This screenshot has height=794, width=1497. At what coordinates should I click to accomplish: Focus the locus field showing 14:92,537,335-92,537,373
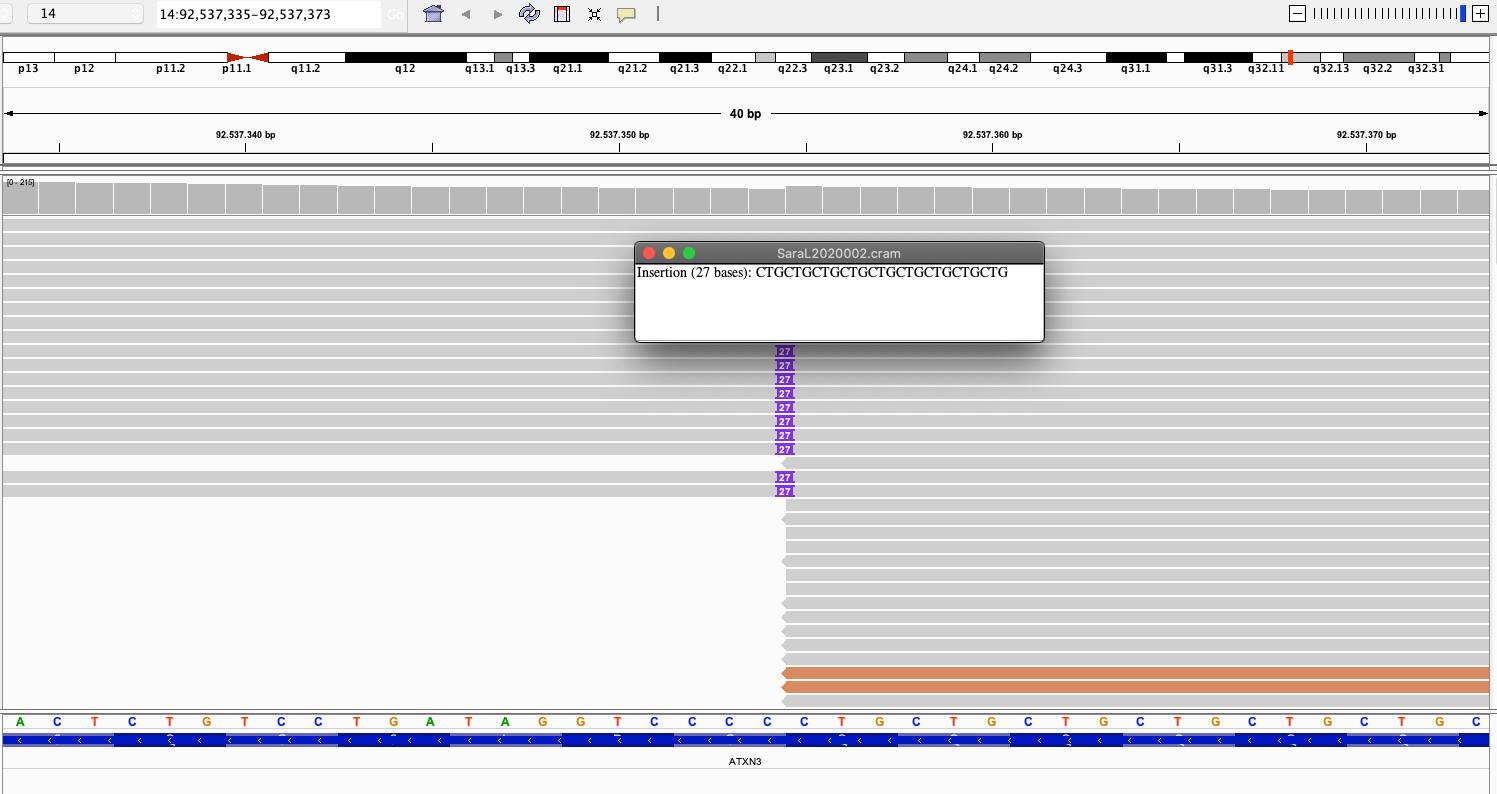tap(267, 14)
